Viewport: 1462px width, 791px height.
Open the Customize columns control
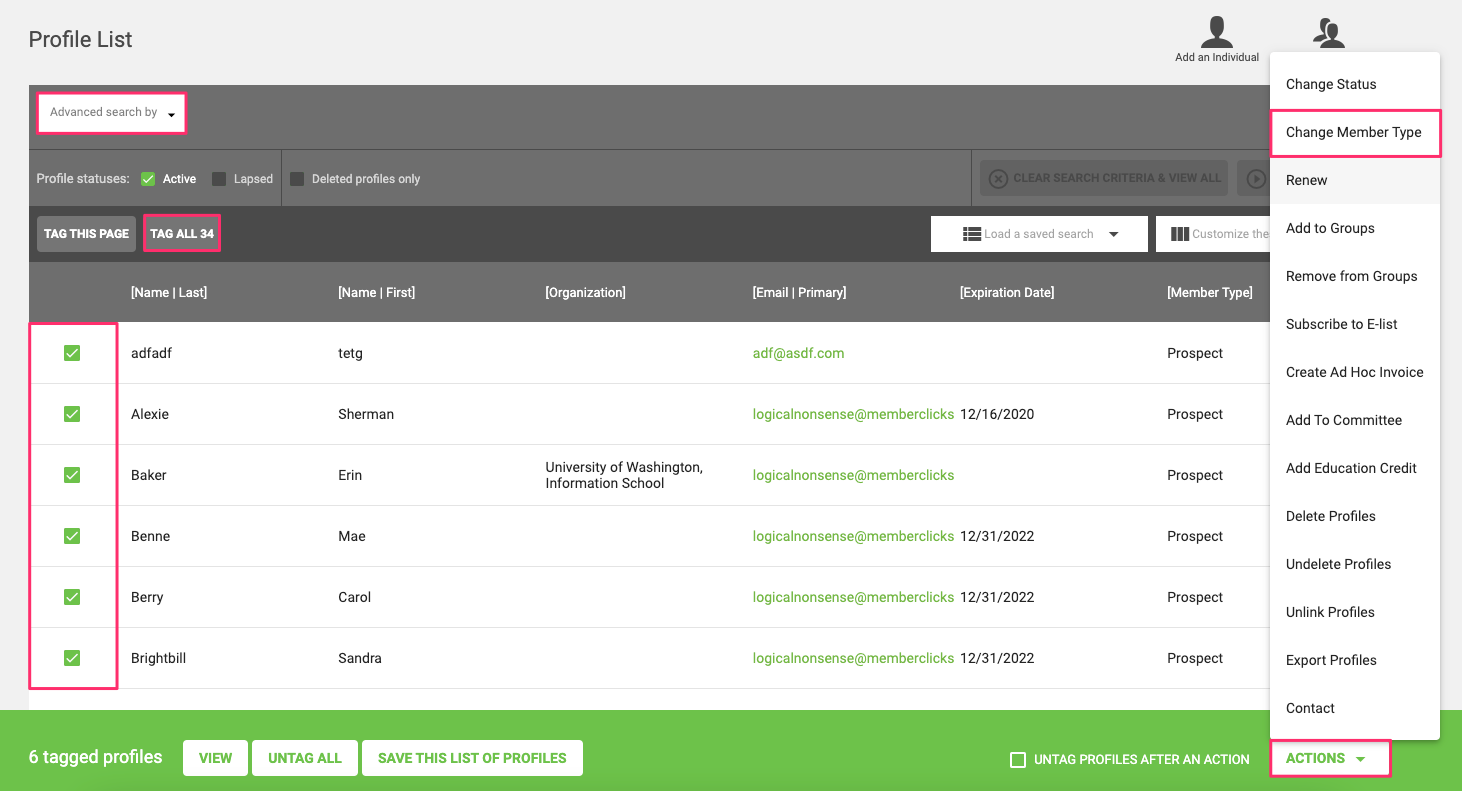point(1212,234)
